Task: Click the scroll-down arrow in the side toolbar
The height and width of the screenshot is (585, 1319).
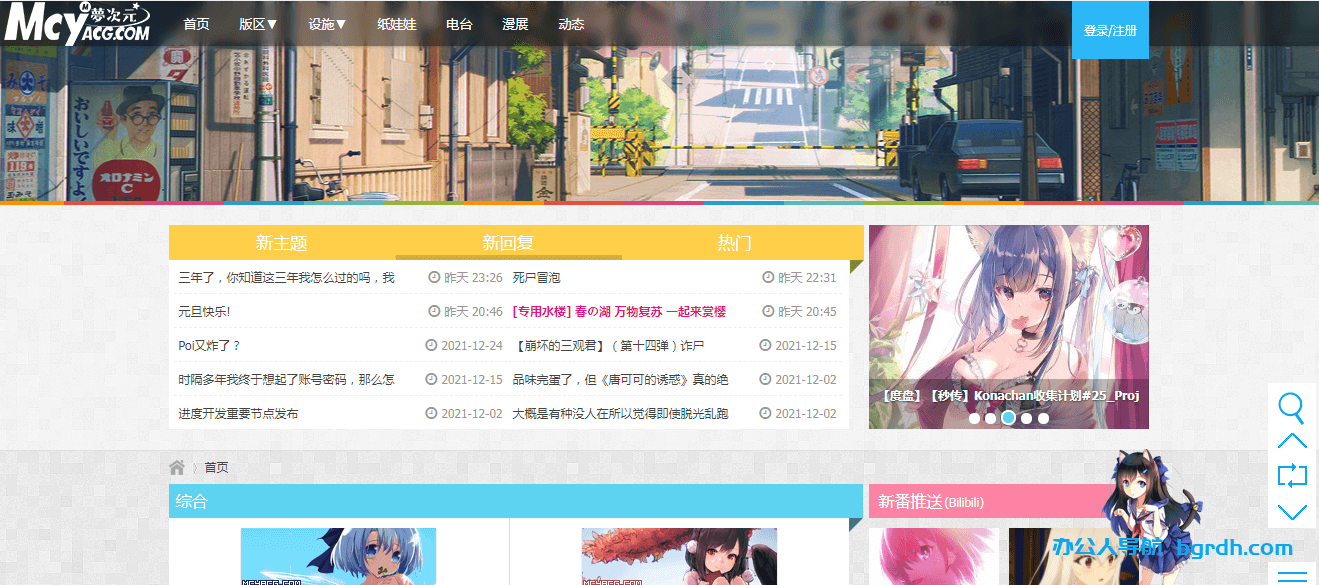Action: click(x=1292, y=512)
